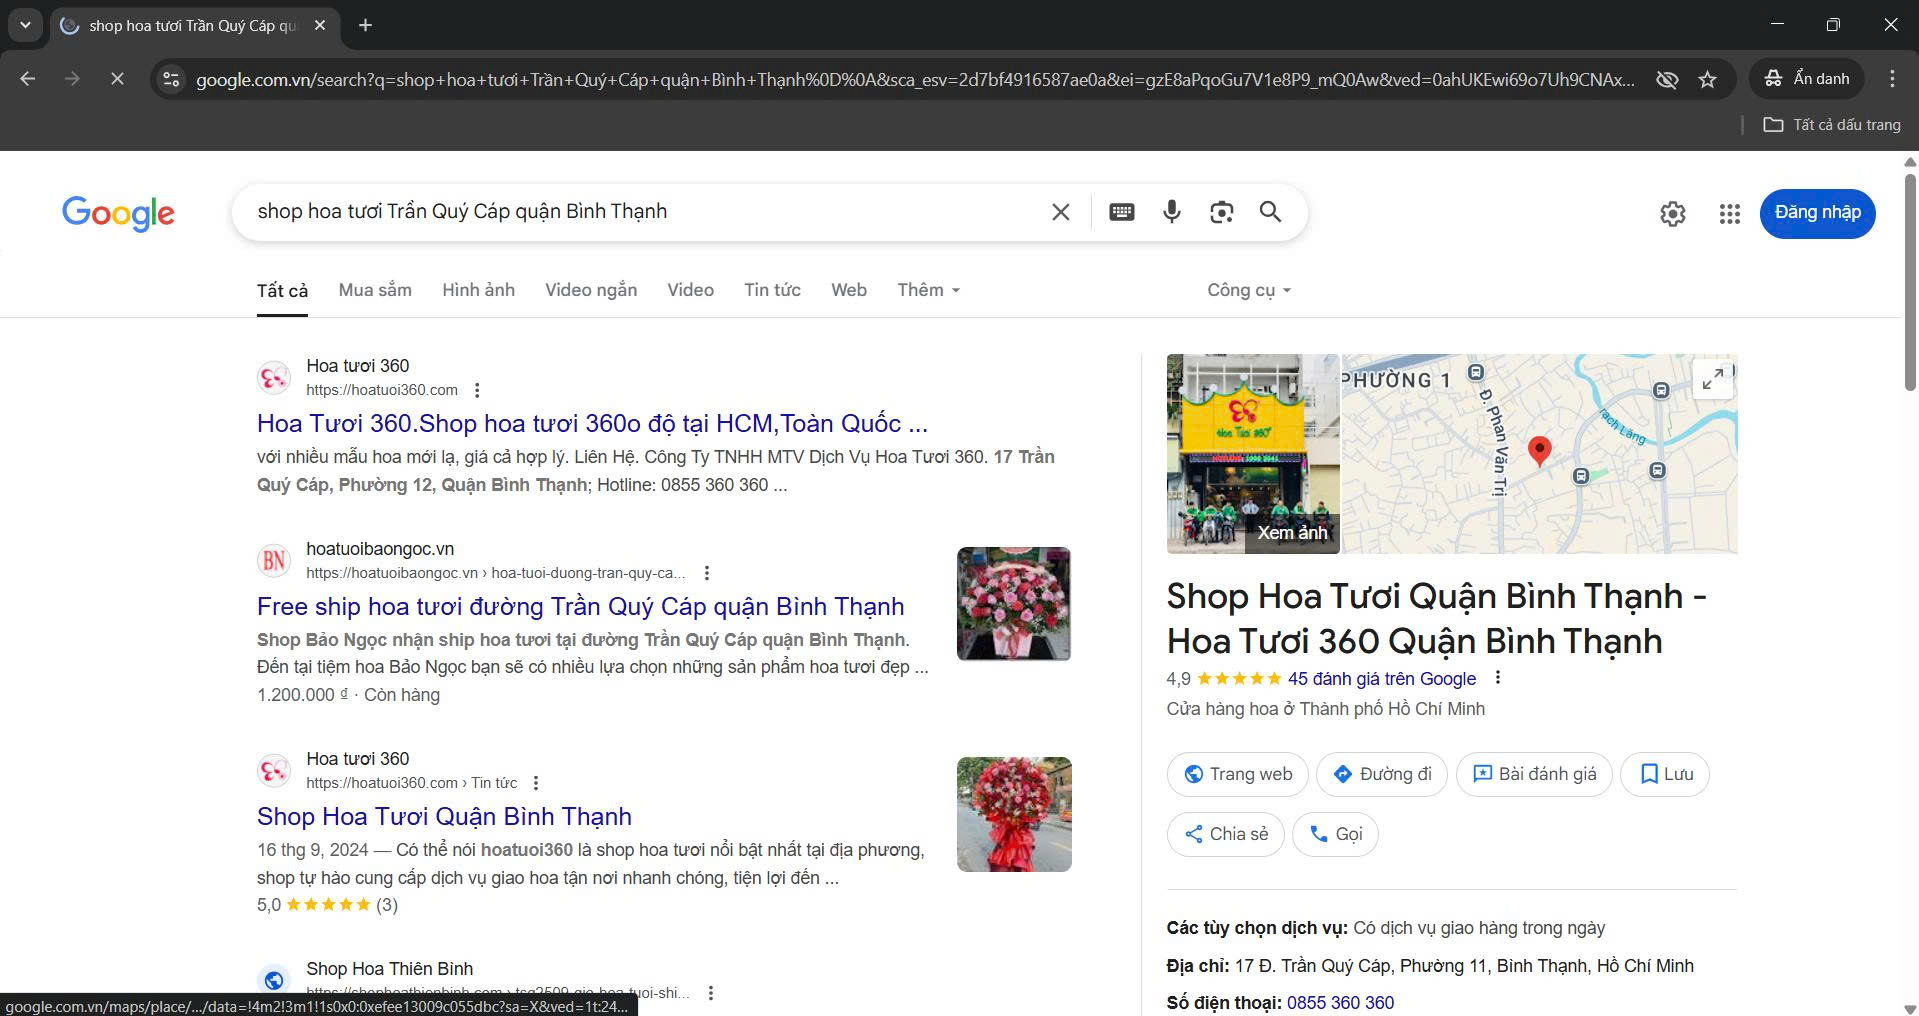
Task: Open Free ship hoa tươi đường Trần Quý Cáp link
Action: 580,607
